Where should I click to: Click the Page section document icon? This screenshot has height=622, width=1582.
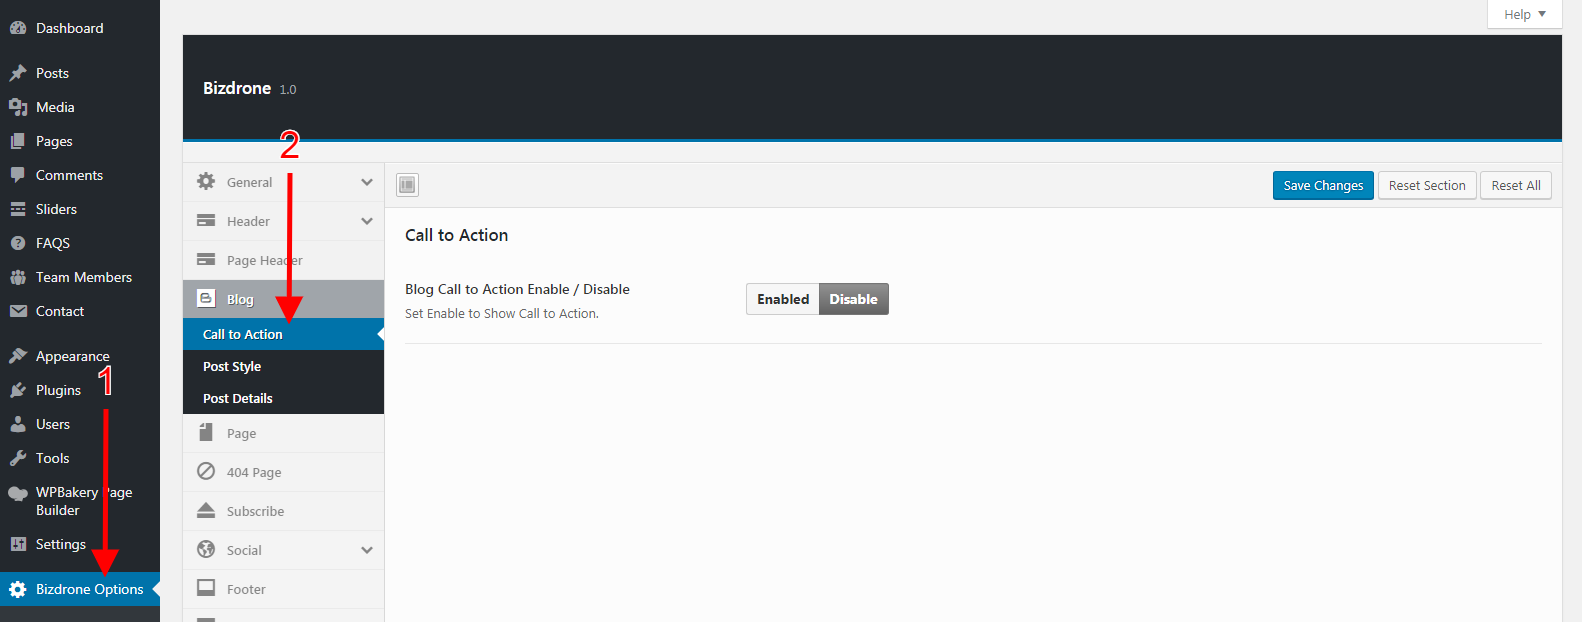pyautogui.click(x=206, y=432)
